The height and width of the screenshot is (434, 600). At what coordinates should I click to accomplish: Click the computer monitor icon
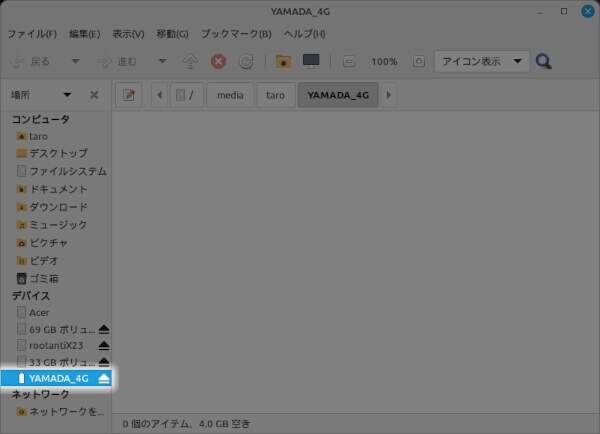tap(311, 60)
